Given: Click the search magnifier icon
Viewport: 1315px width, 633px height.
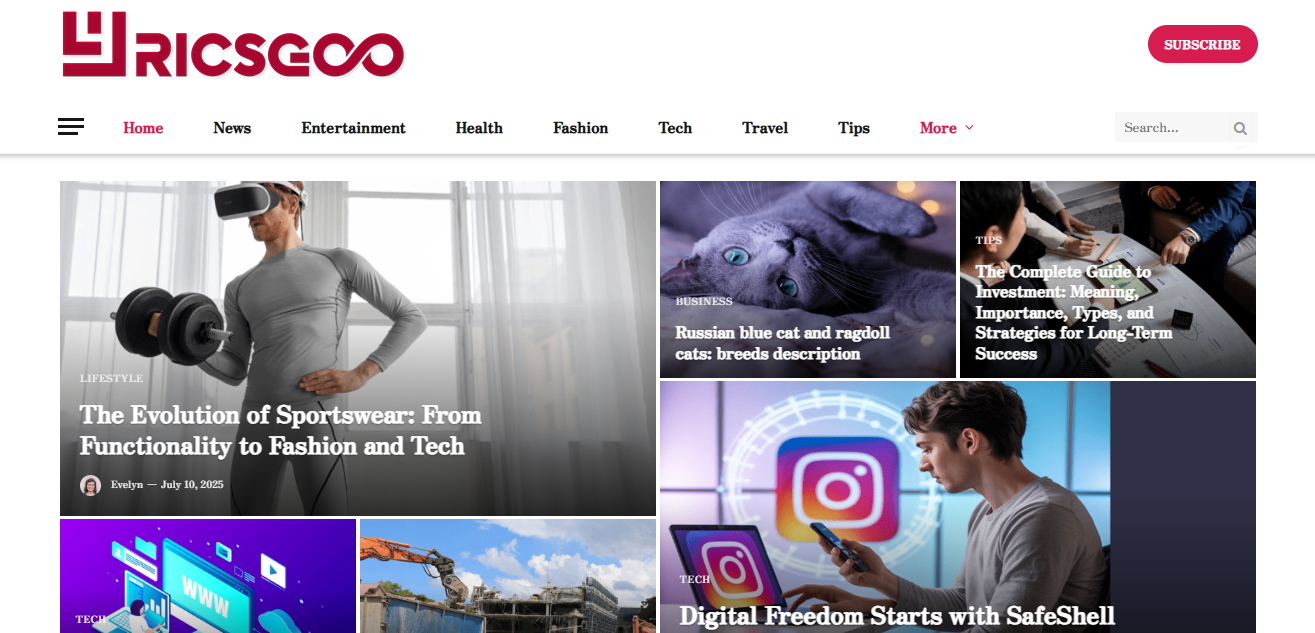Looking at the screenshot, I should tap(1240, 128).
